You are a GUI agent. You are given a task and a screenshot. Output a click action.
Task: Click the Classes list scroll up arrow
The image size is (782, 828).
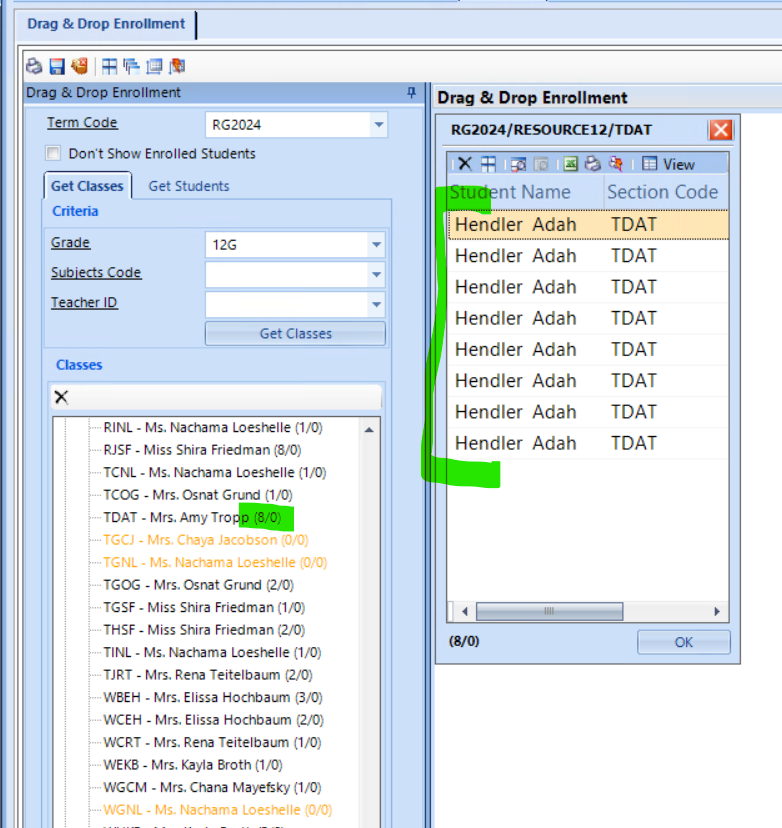pos(369,430)
